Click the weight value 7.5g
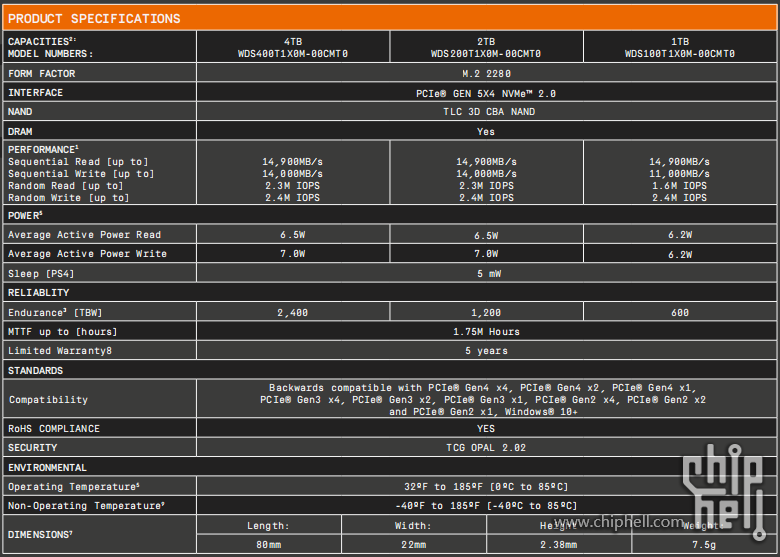The width and height of the screenshot is (780, 557). tap(704, 545)
